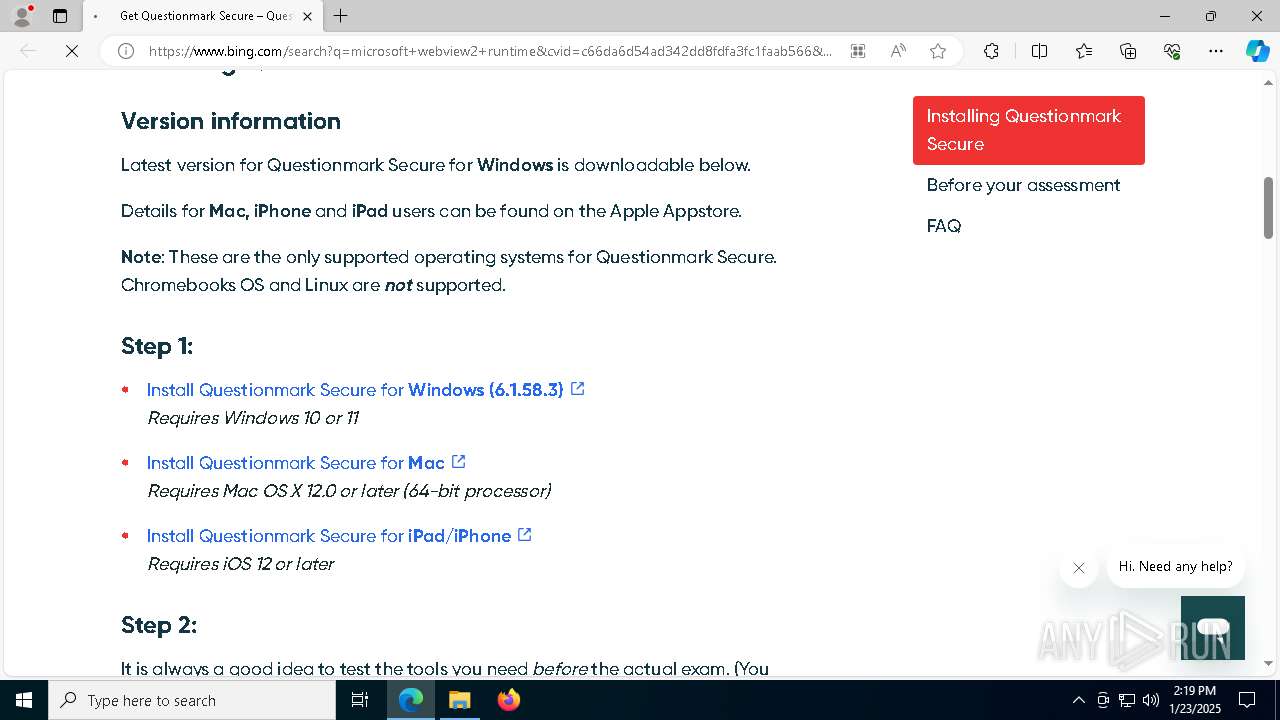Click the Hi. Need any help? message

point(1175,566)
